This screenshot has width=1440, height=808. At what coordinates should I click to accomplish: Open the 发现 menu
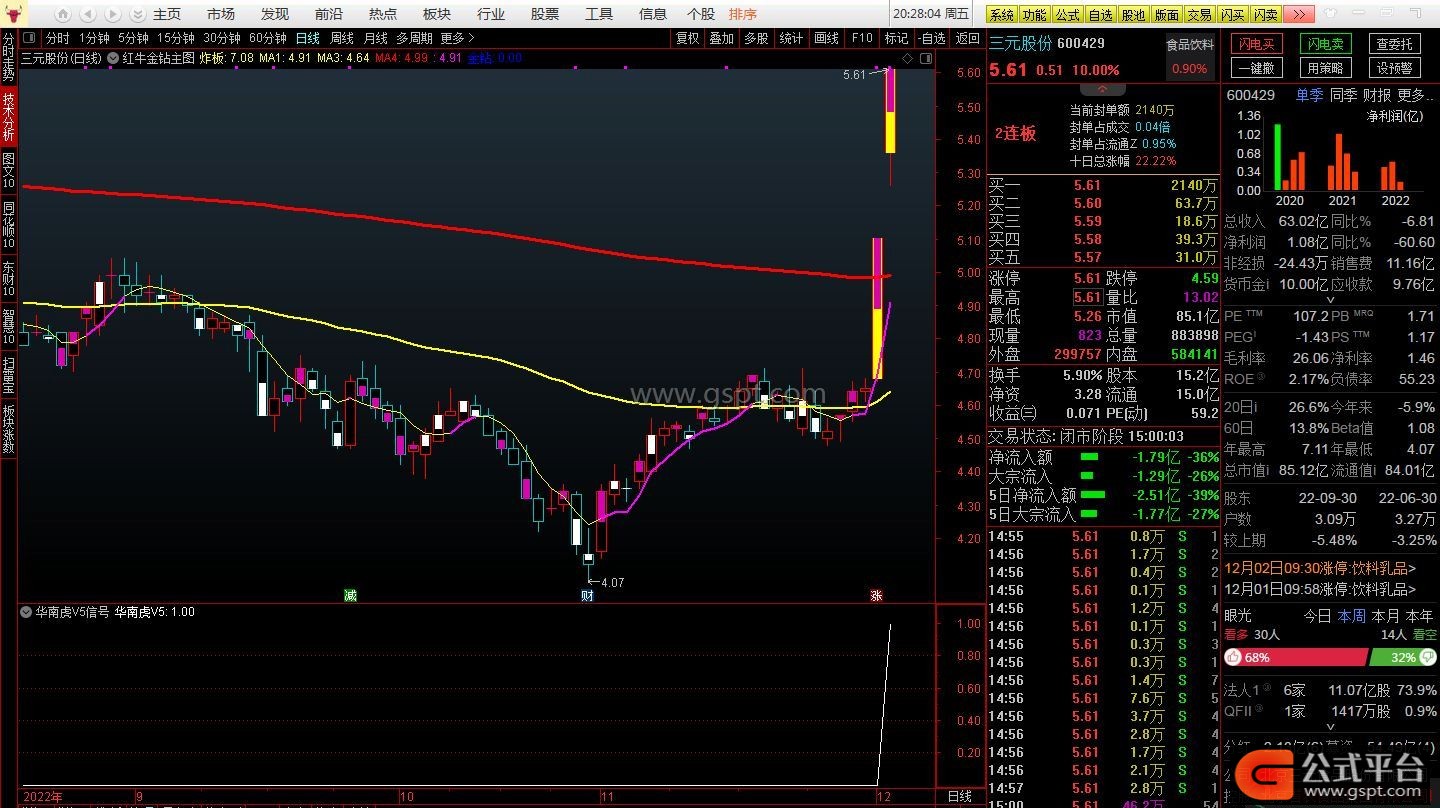275,14
